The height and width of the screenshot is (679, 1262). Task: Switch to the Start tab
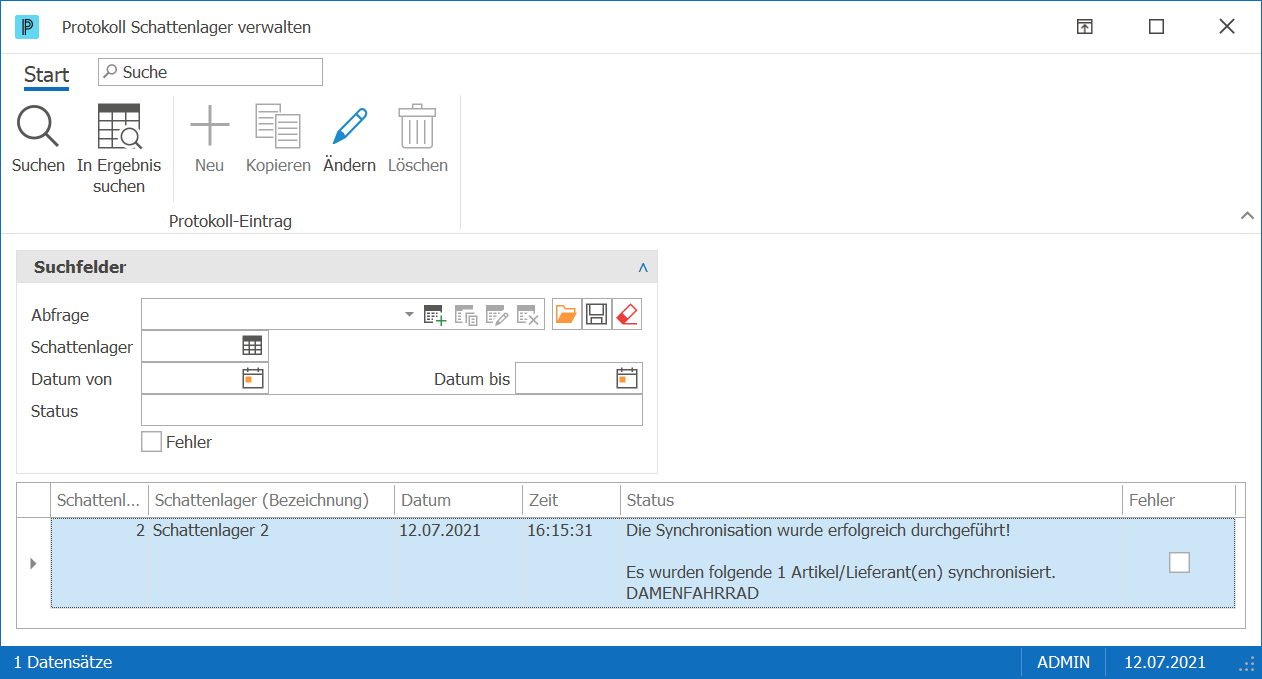coord(47,75)
